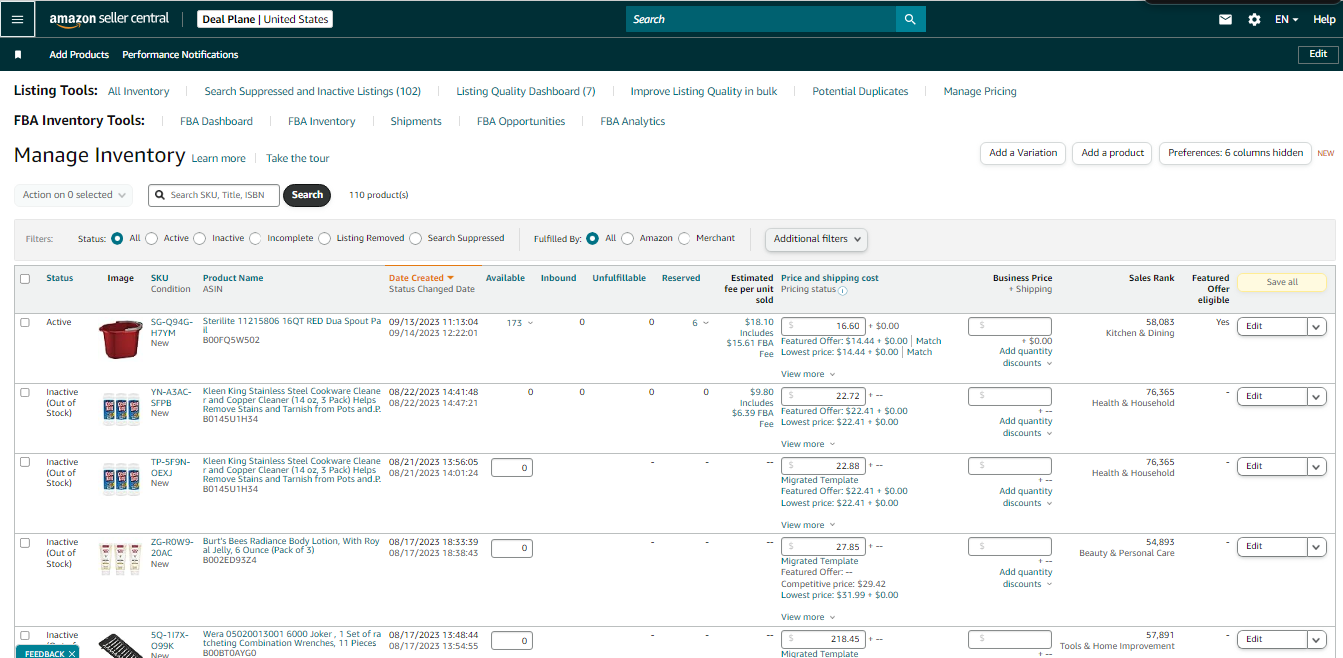Click the search magnifier button
Viewport: 1343px width, 658px height.
909,19
